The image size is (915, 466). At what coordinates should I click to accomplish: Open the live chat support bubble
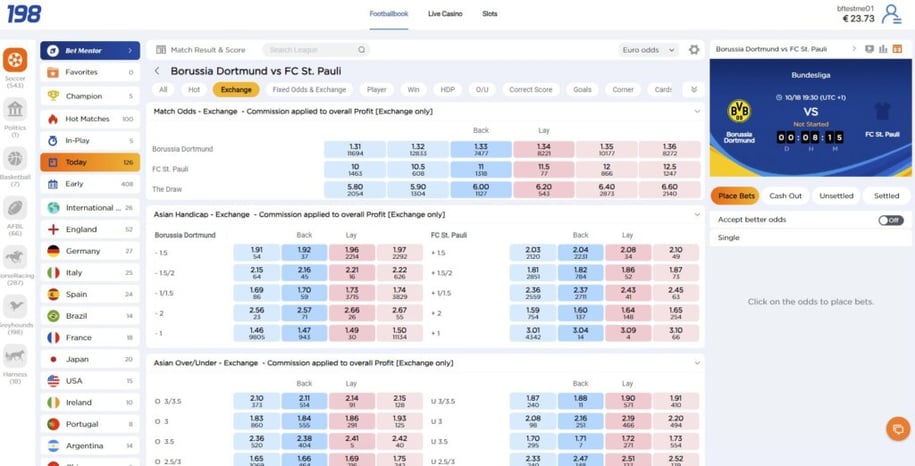click(897, 429)
